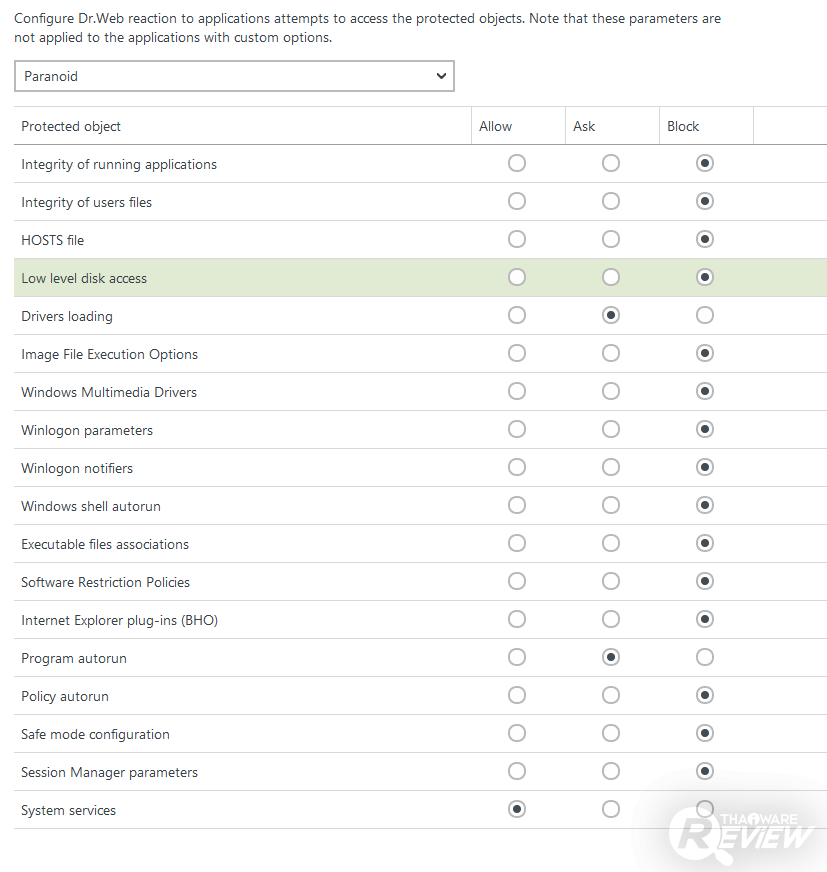
Task: Select Block for Drivers loading
Action: coord(705,315)
